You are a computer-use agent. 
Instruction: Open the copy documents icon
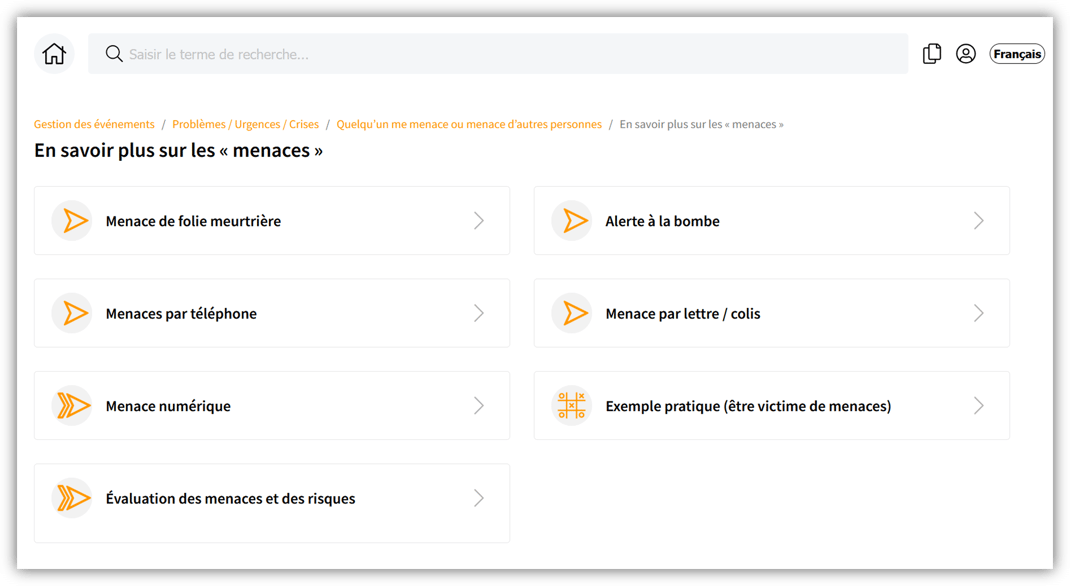931,54
